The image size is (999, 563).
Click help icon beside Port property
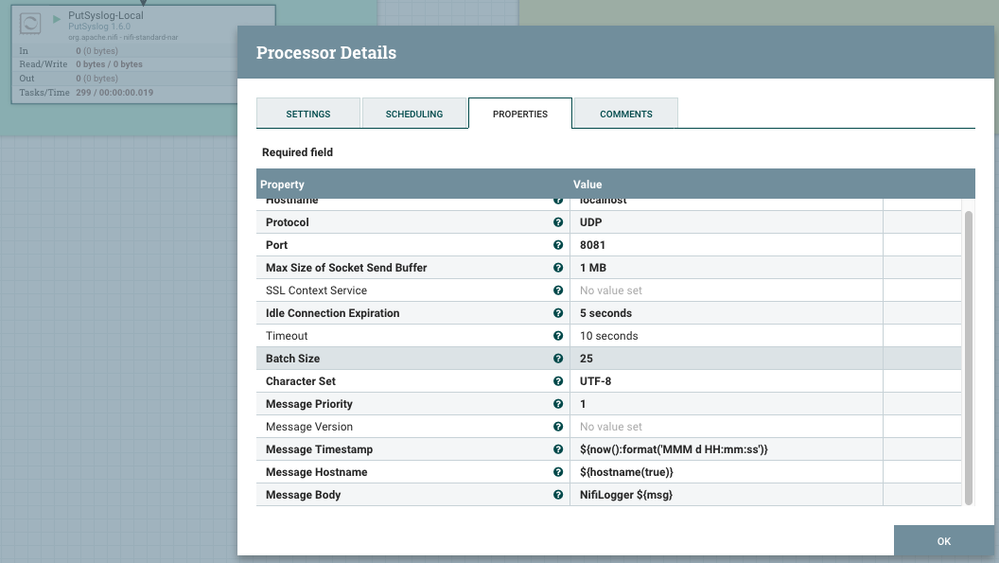coord(558,245)
